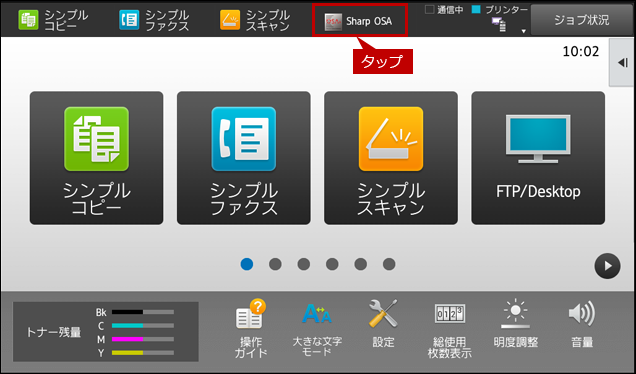
Task: Go to next page with round arrow
Action: [607, 266]
